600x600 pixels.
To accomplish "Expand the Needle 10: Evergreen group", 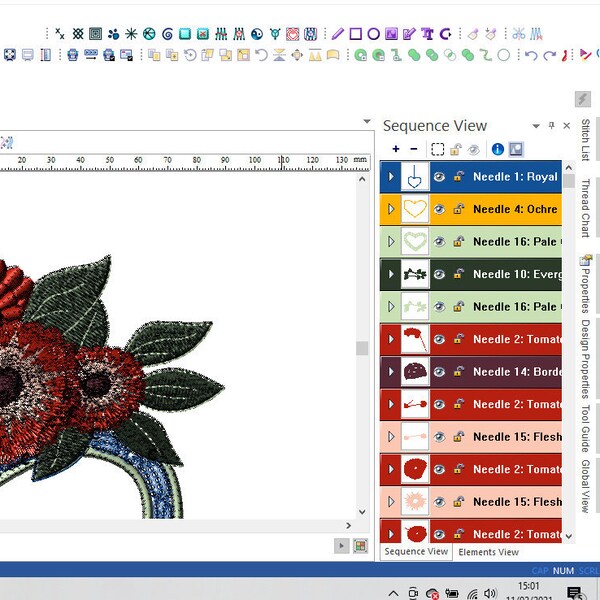I will (391, 274).
